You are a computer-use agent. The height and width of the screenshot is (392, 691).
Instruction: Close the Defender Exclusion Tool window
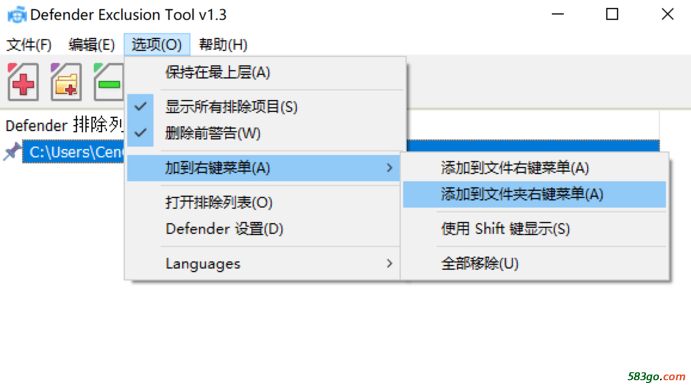coord(667,15)
